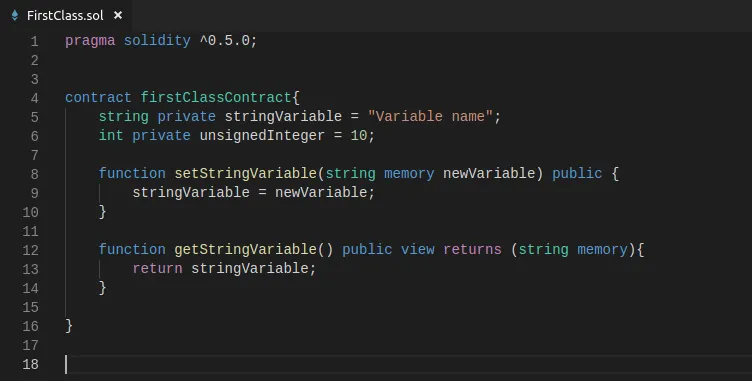Screen dimensions: 752x381
Task: Click the 'return' keyword on line 13
Action: [x=157, y=268]
